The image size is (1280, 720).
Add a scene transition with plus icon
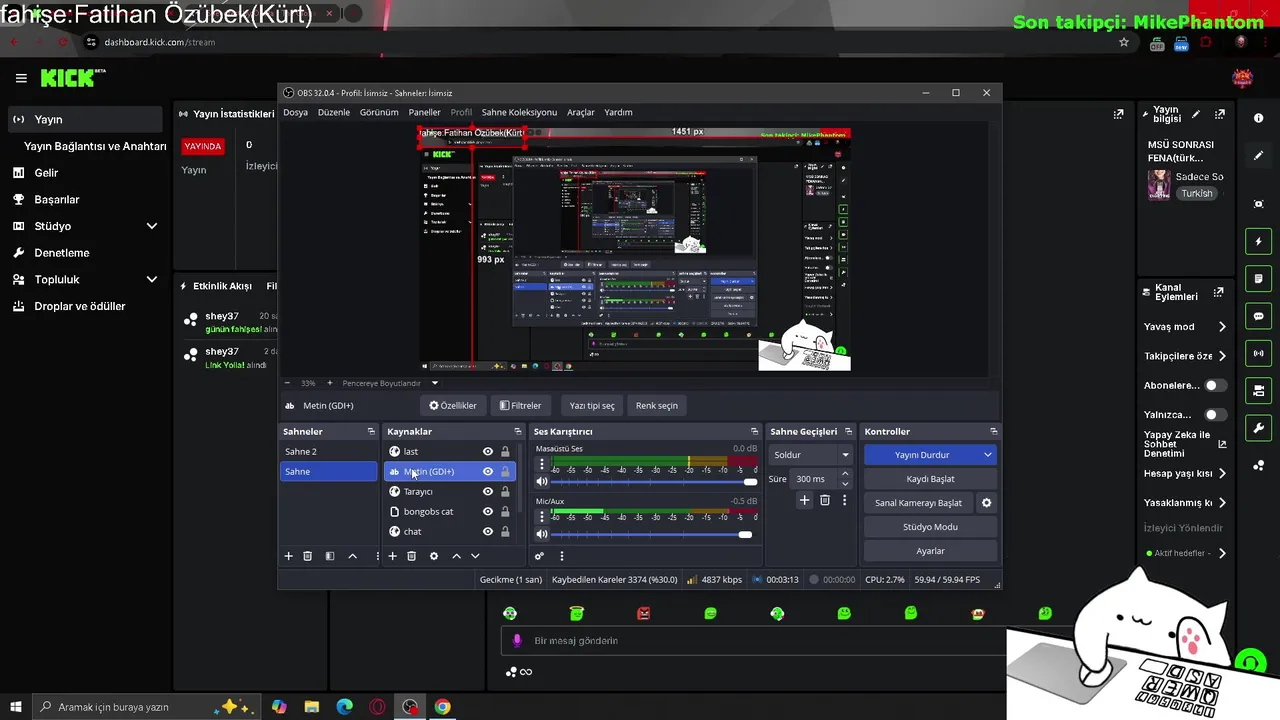pos(804,500)
